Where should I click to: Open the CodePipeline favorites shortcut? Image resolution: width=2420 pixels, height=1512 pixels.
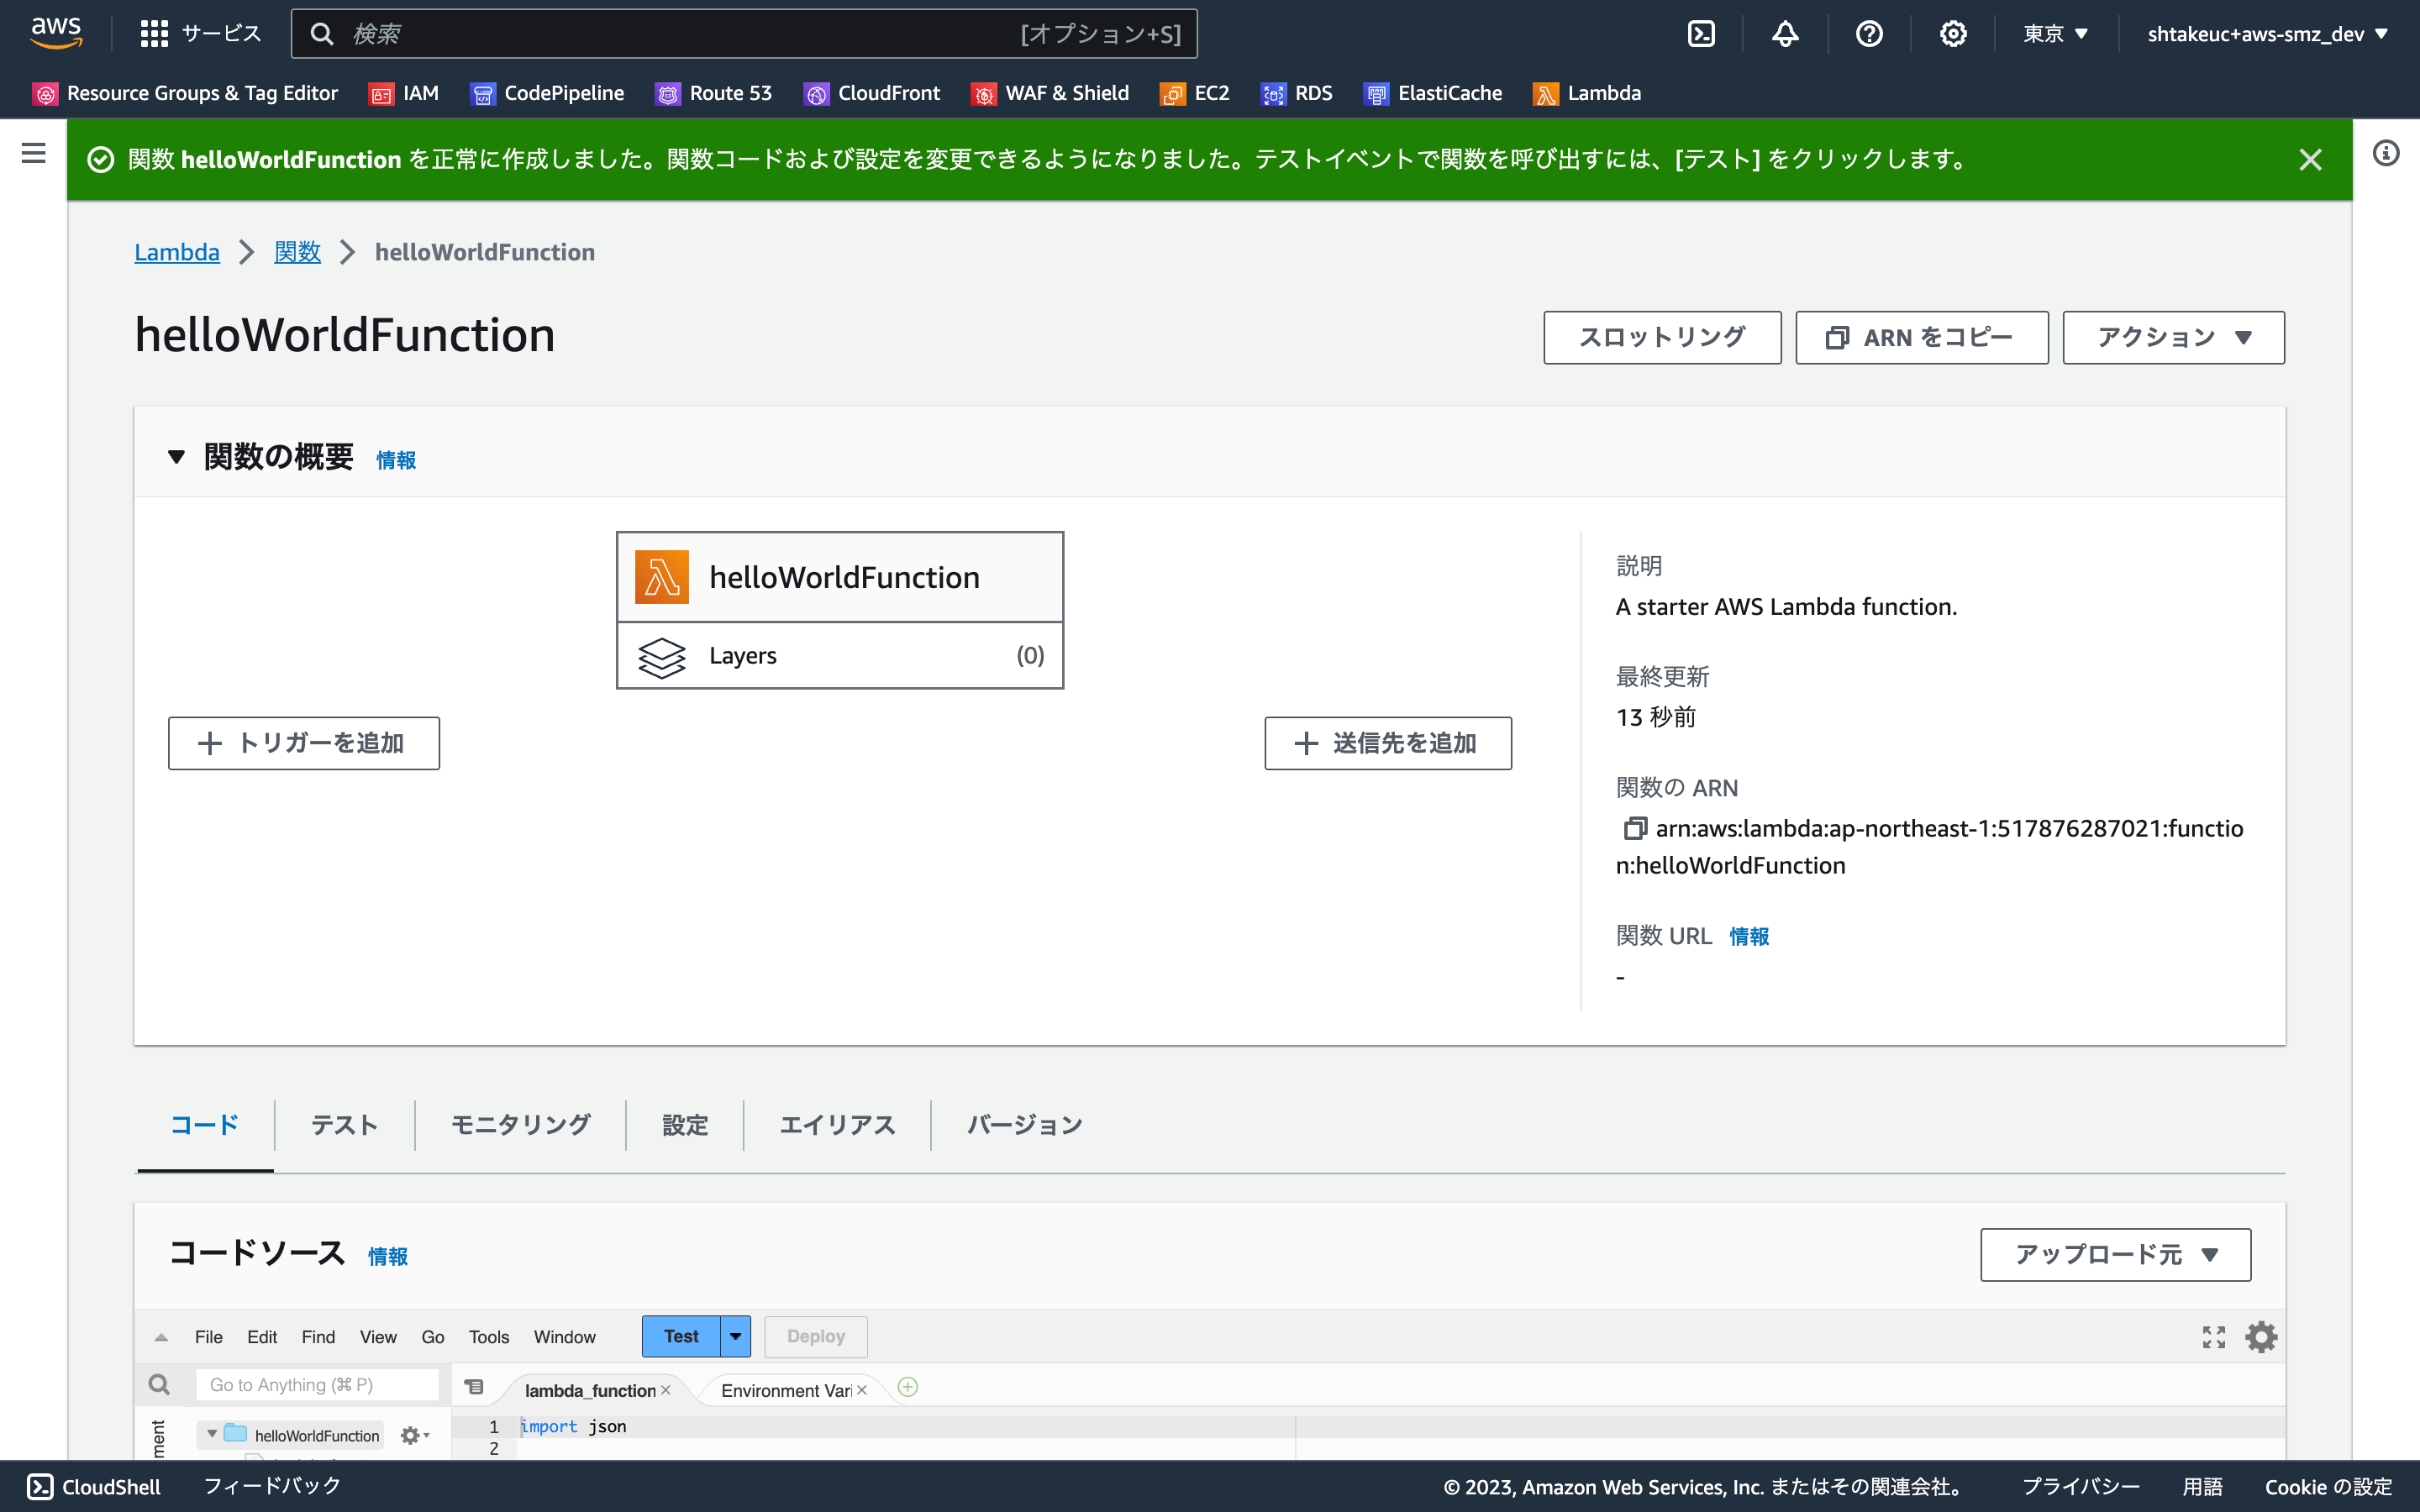(547, 93)
